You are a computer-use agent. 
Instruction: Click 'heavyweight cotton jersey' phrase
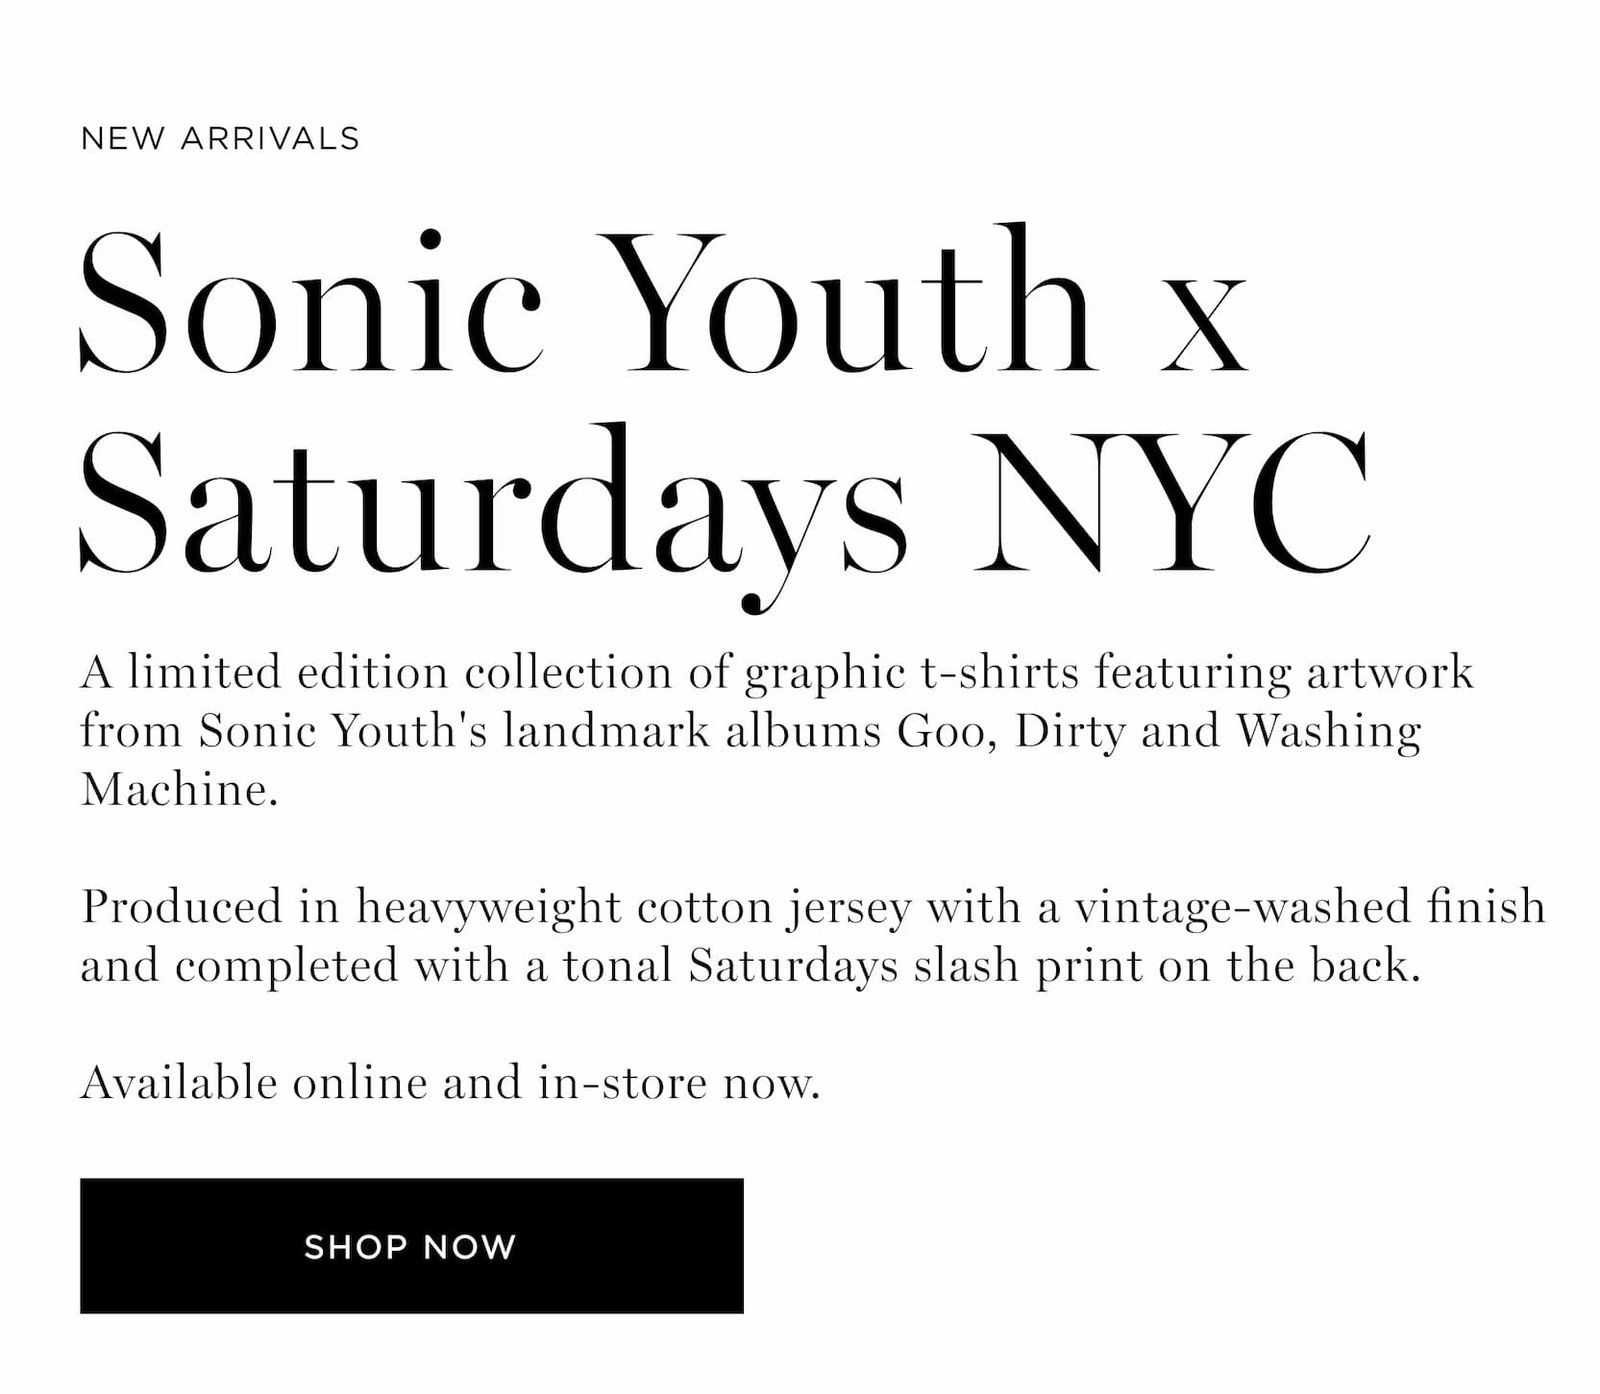coord(634,907)
